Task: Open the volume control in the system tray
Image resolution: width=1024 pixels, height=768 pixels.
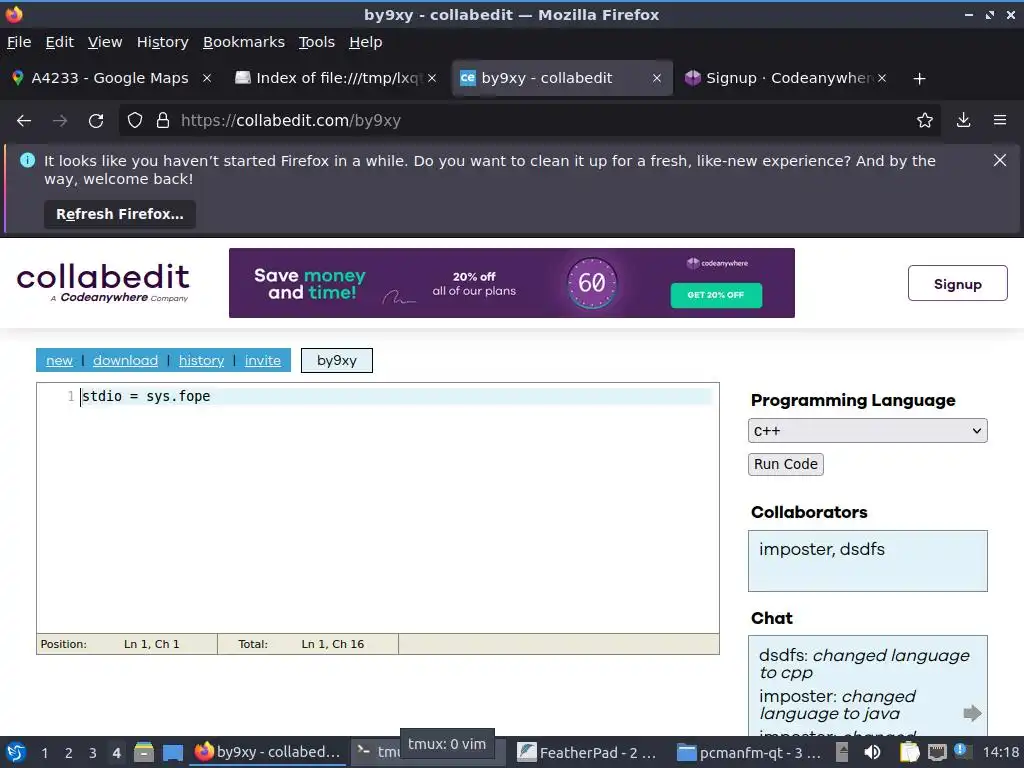Action: (872, 752)
